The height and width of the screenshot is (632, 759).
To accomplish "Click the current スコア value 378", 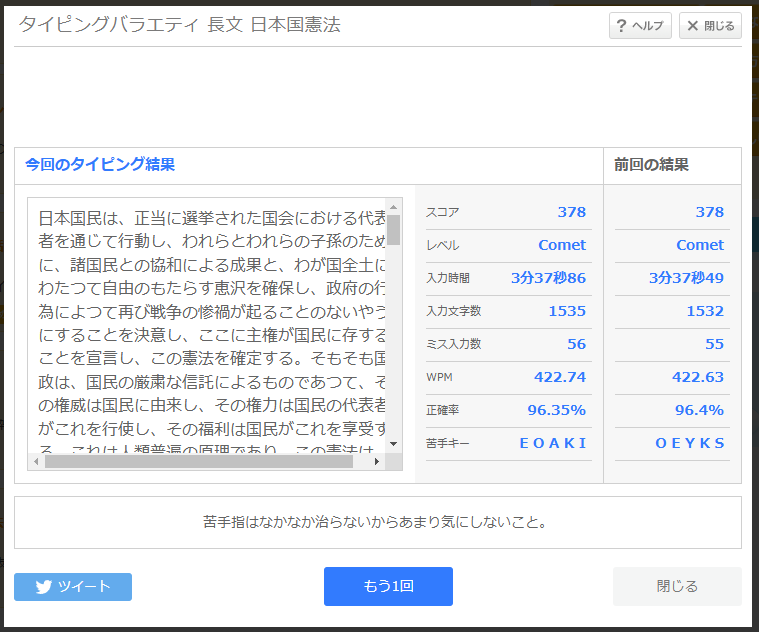I will pyautogui.click(x=571, y=212).
